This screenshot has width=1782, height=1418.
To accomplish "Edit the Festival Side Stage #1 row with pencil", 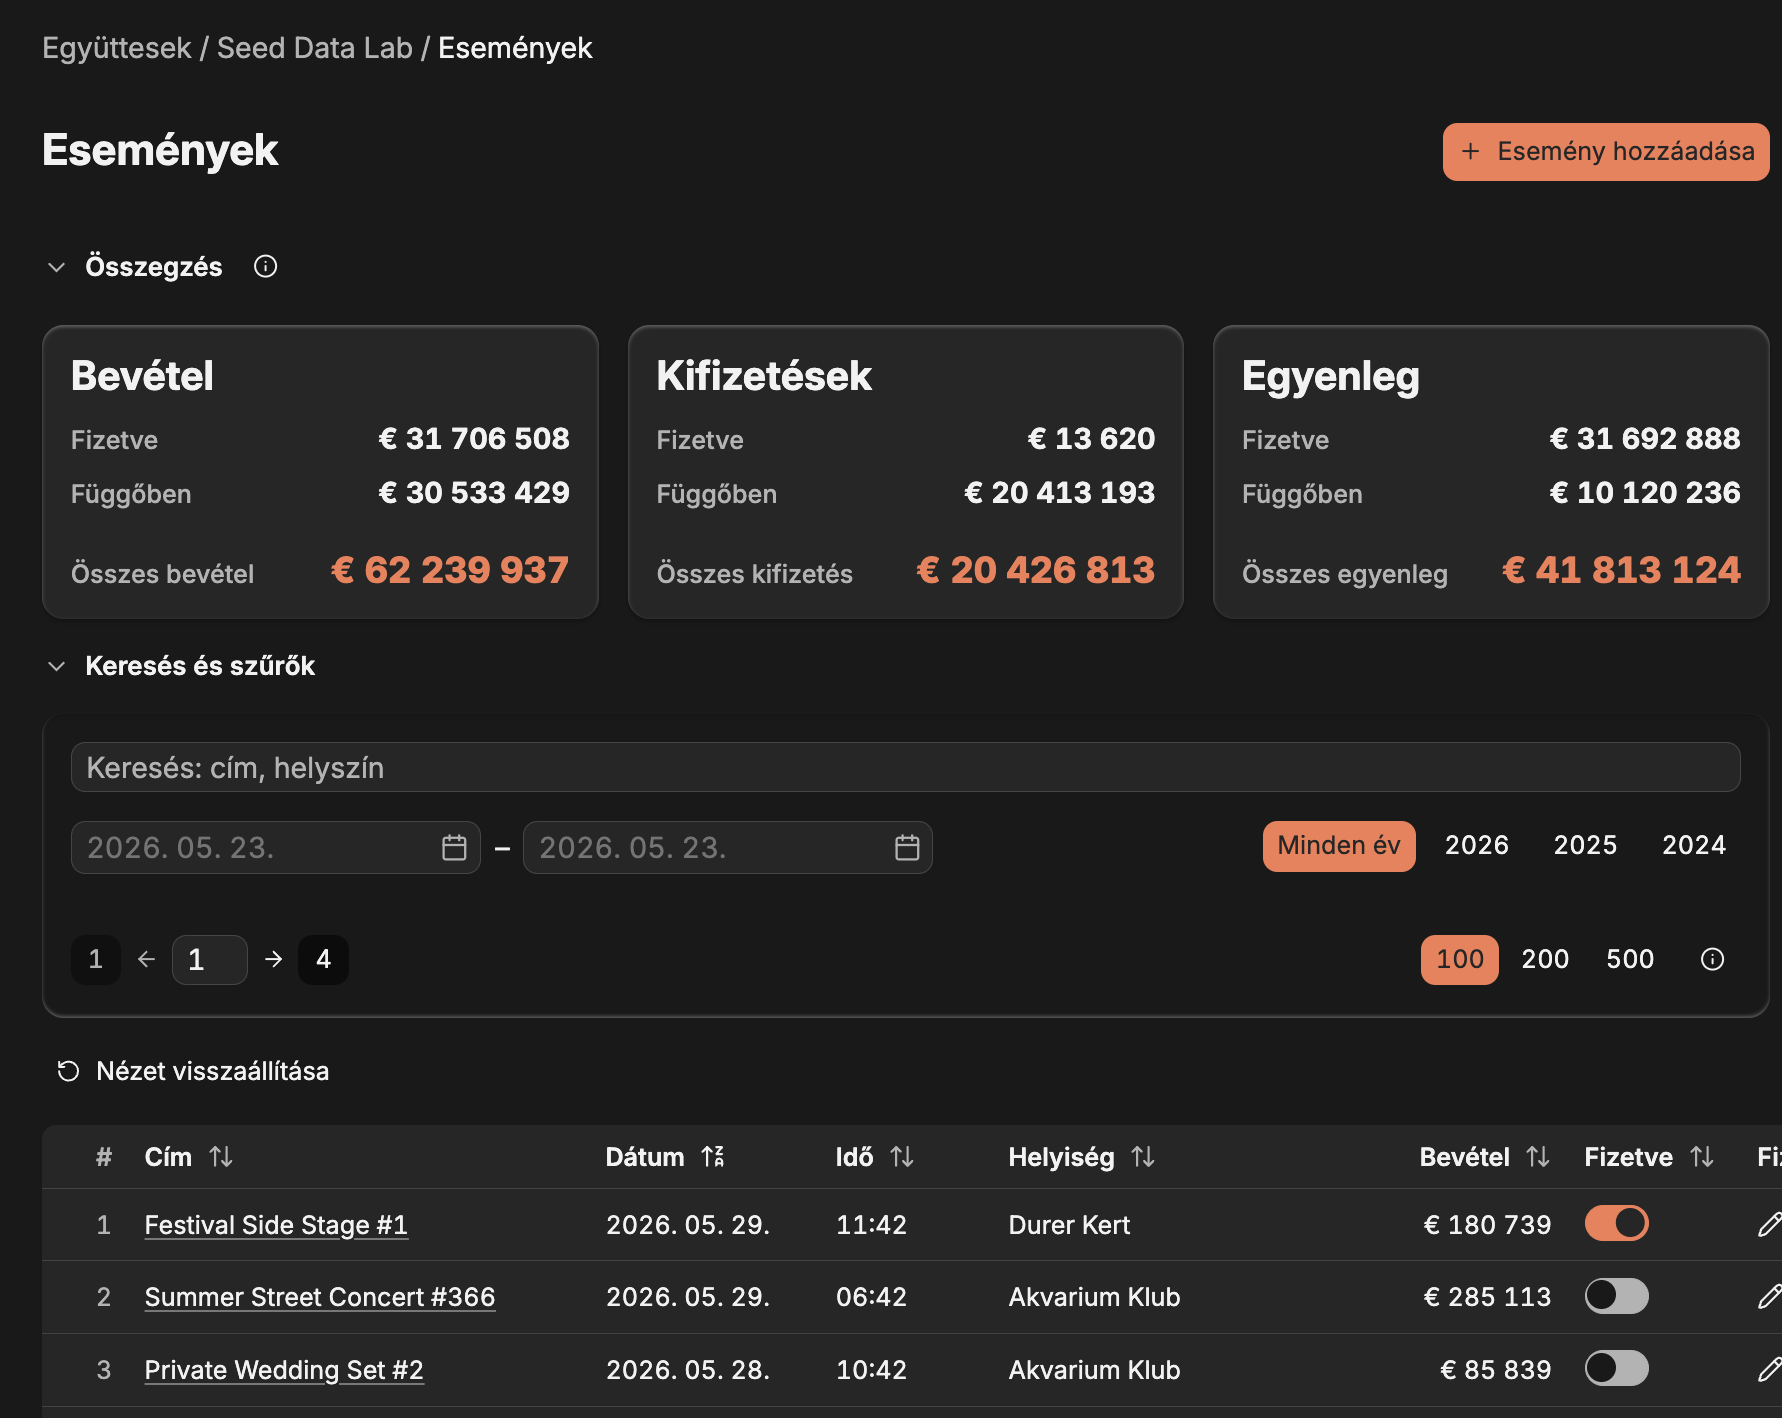I will [1769, 1225].
